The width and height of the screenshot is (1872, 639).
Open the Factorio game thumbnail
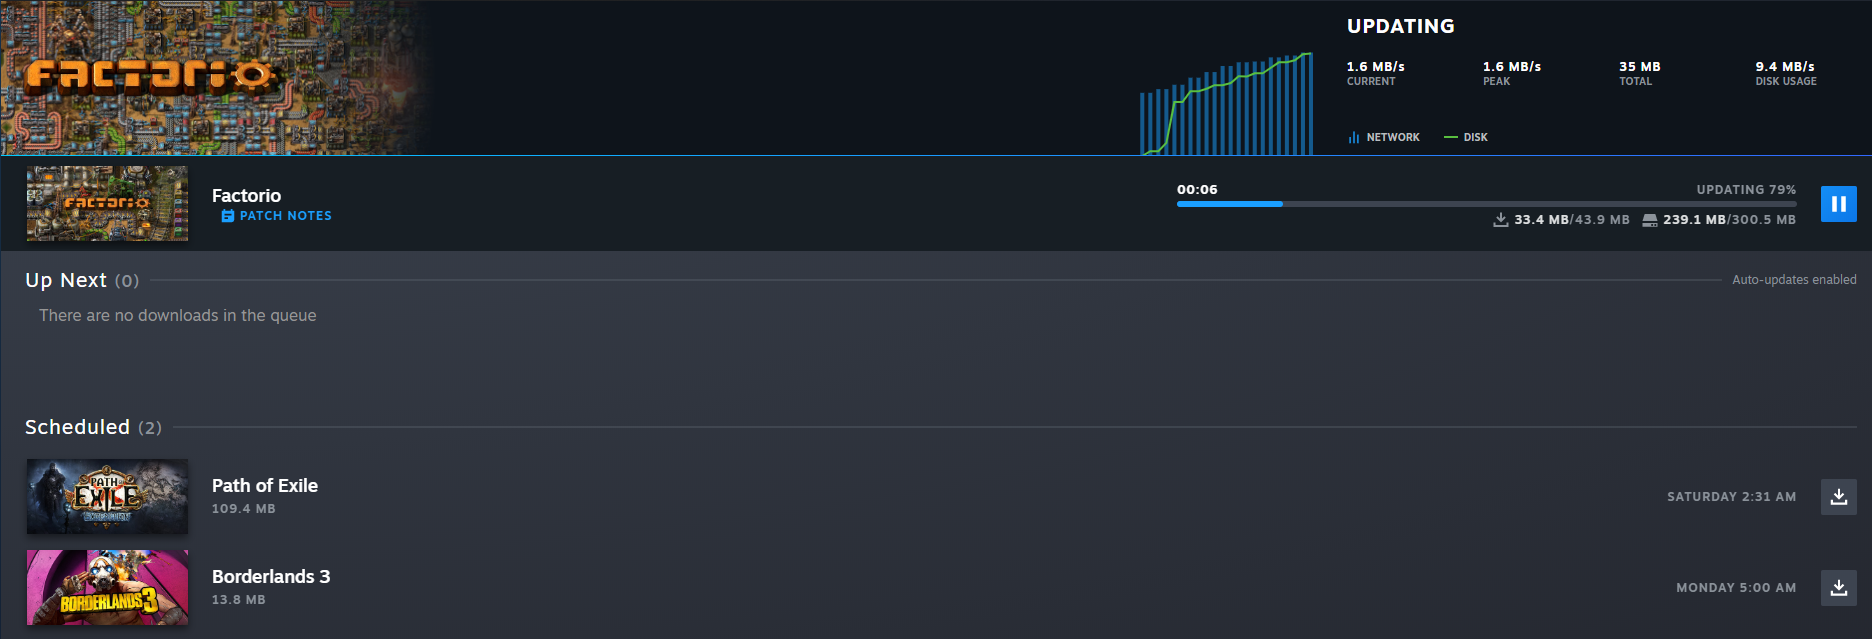coord(107,204)
